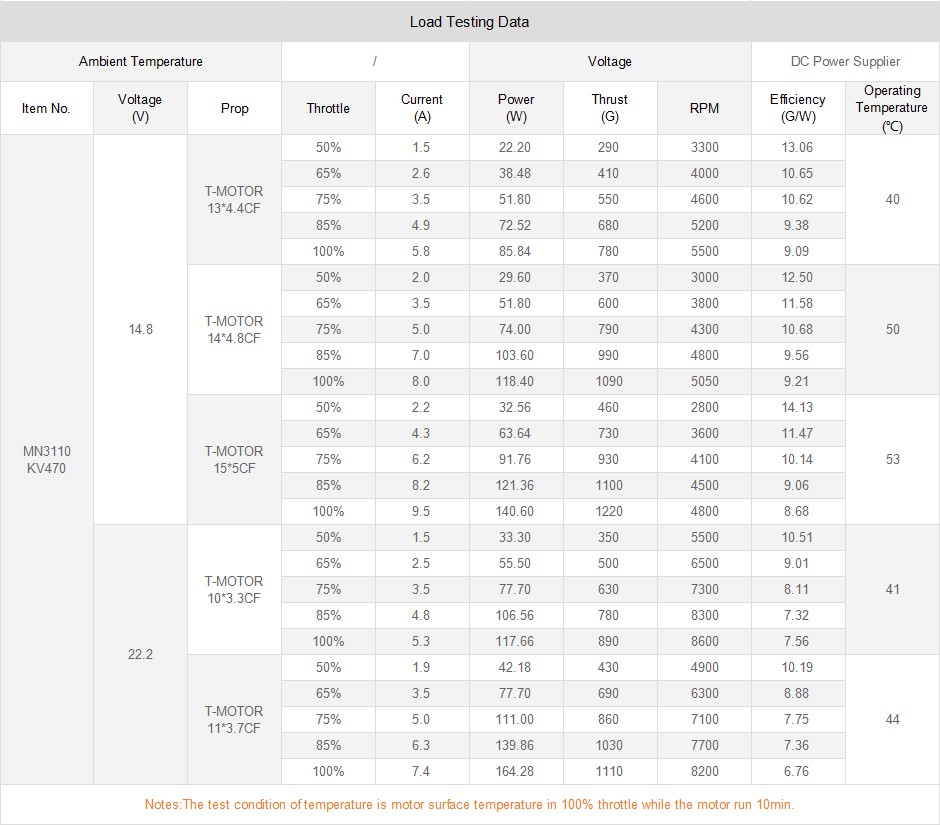Click the operating temperature 53 cell

coord(892,459)
